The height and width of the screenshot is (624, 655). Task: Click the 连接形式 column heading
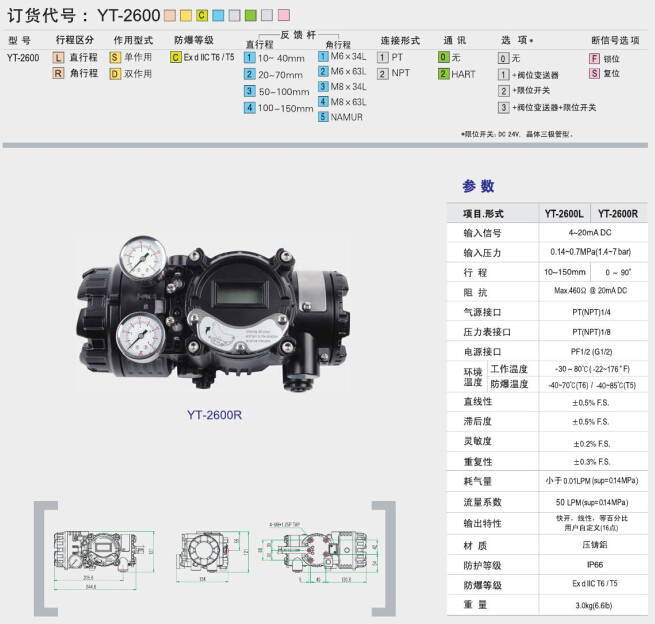coord(400,41)
